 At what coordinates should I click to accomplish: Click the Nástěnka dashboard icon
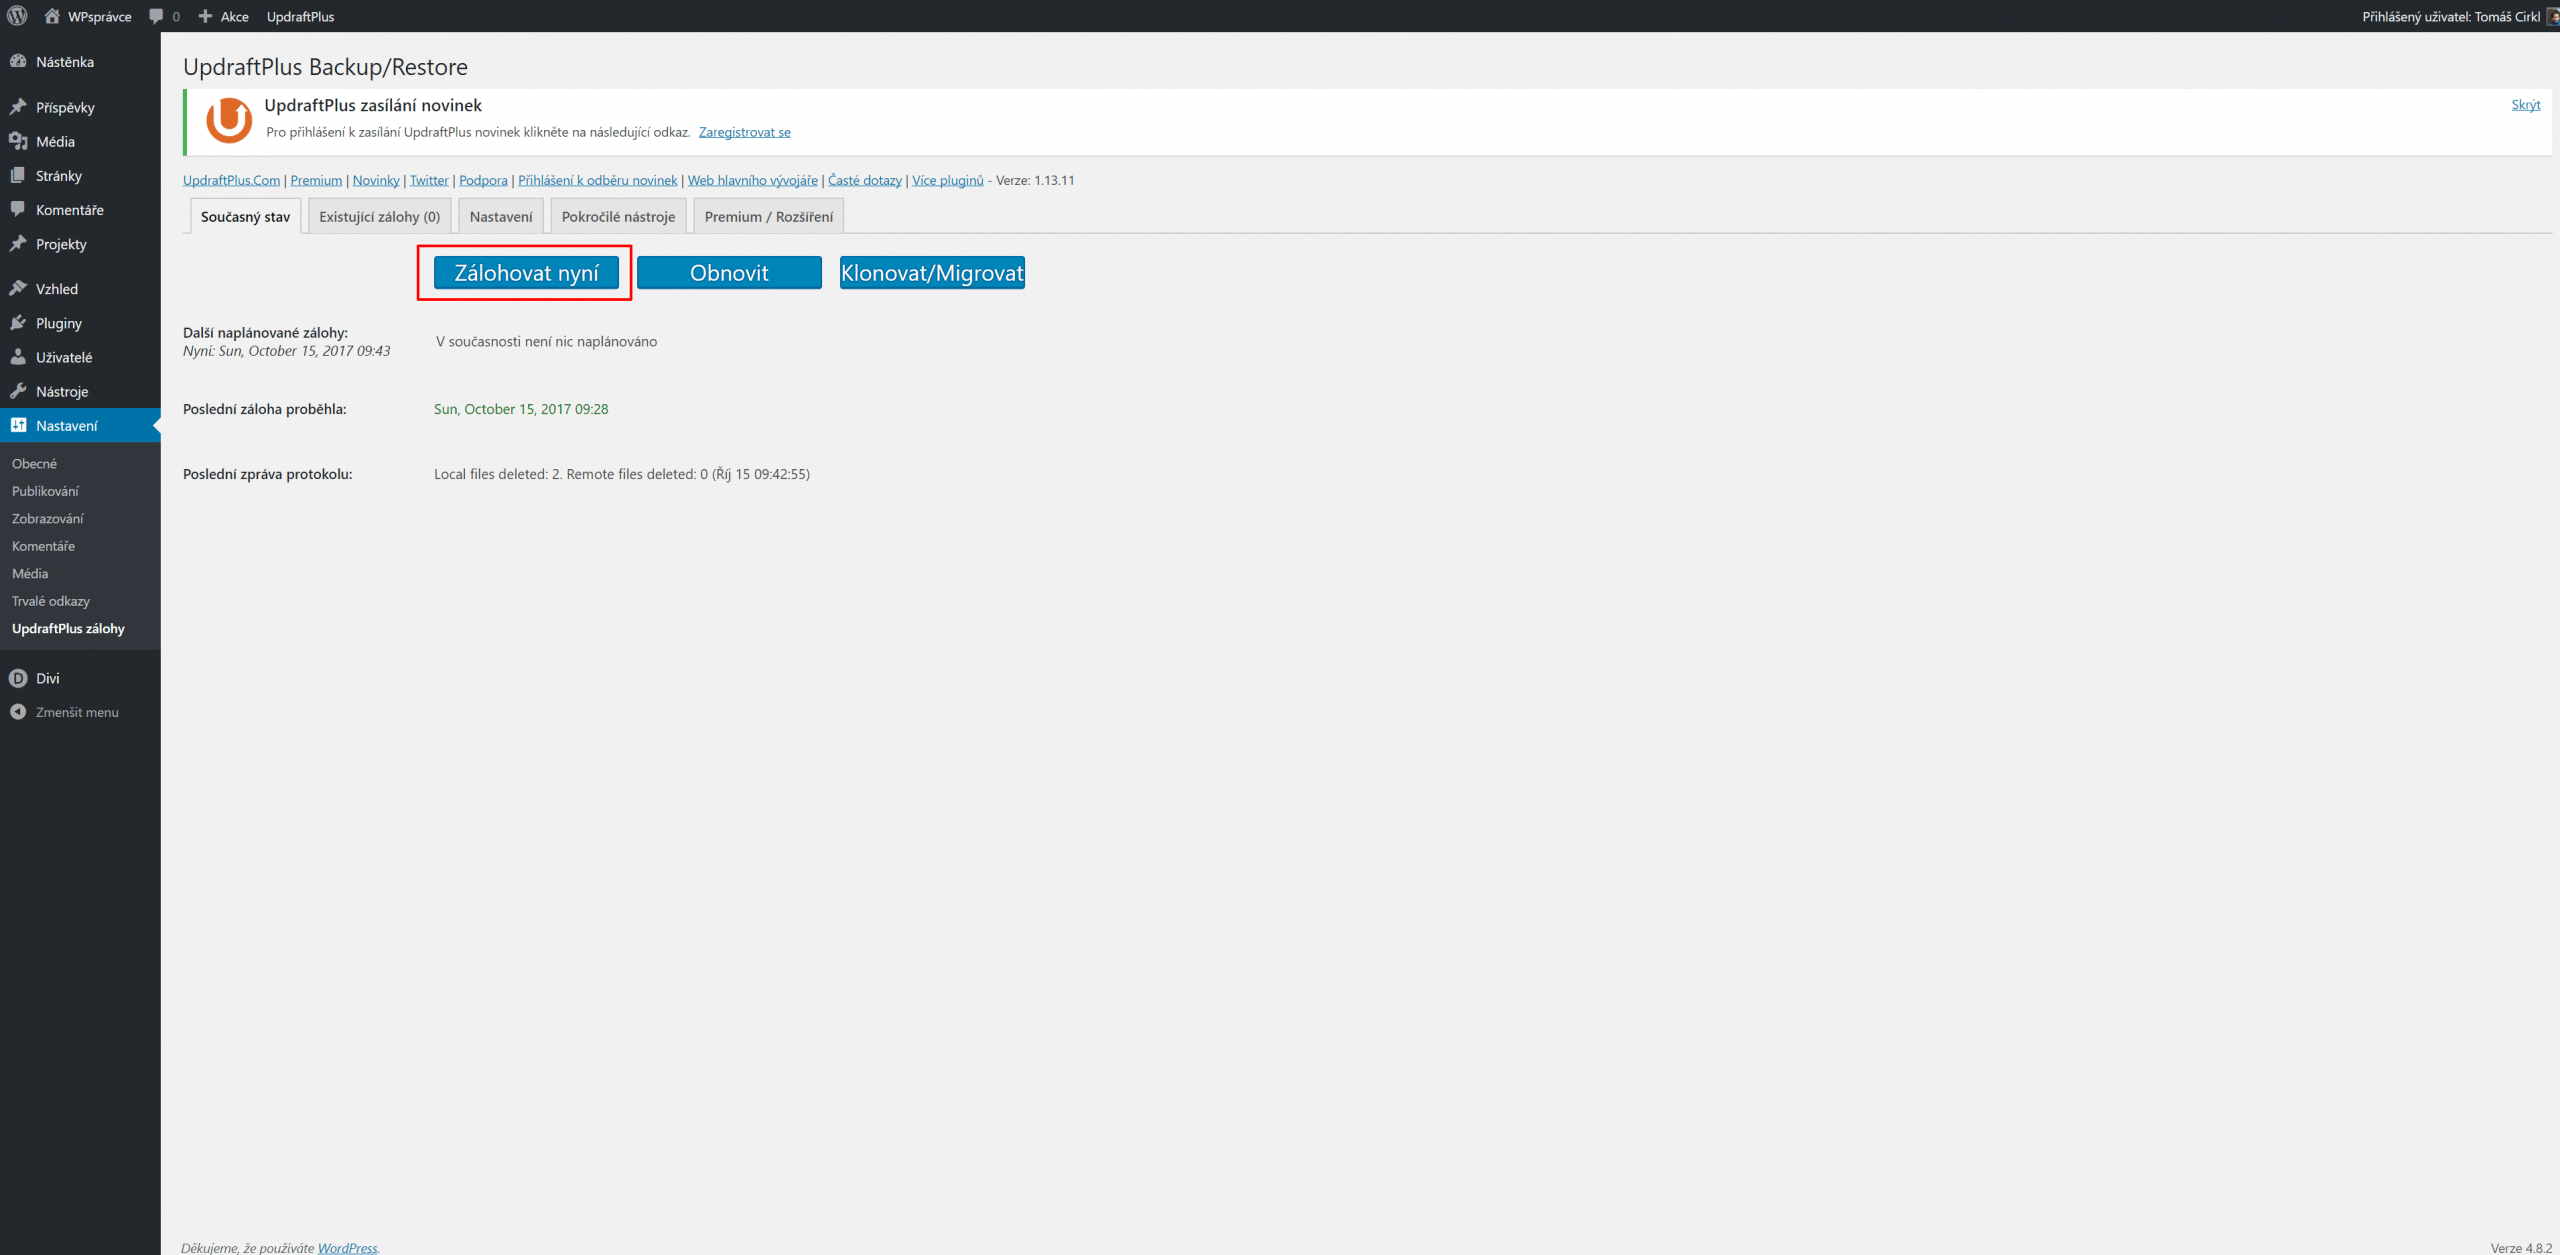coord(18,61)
